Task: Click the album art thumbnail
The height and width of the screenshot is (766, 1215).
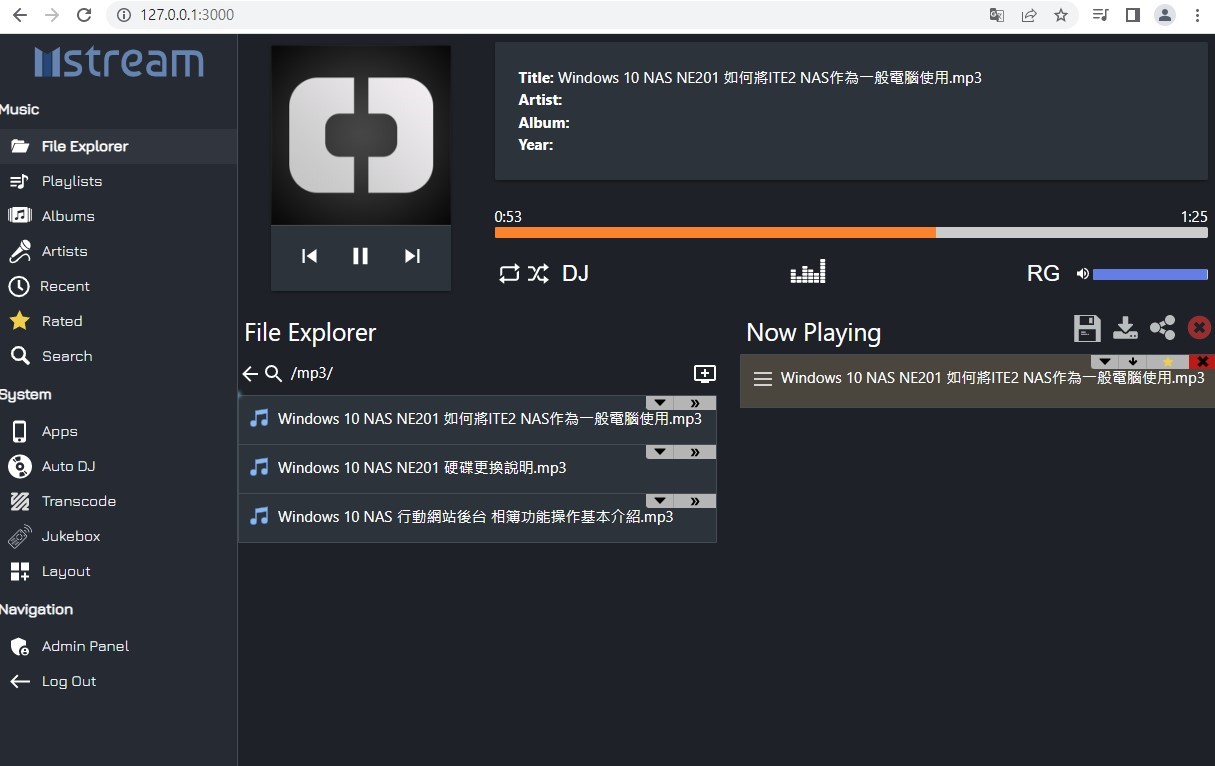Action: click(360, 134)
